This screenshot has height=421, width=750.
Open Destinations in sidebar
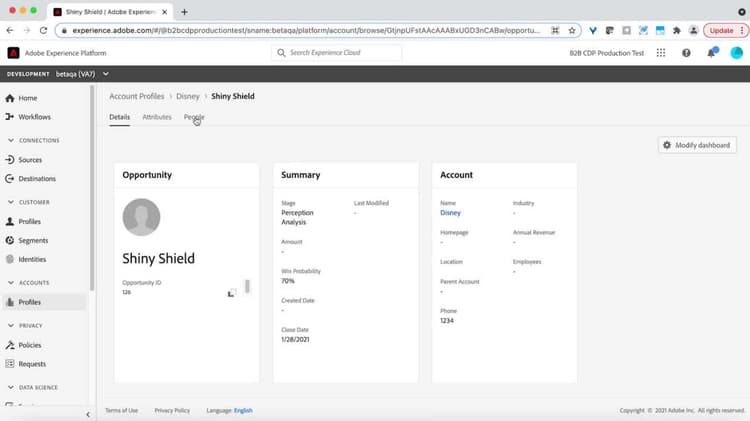pyautogui.click(x=31, y=178)
